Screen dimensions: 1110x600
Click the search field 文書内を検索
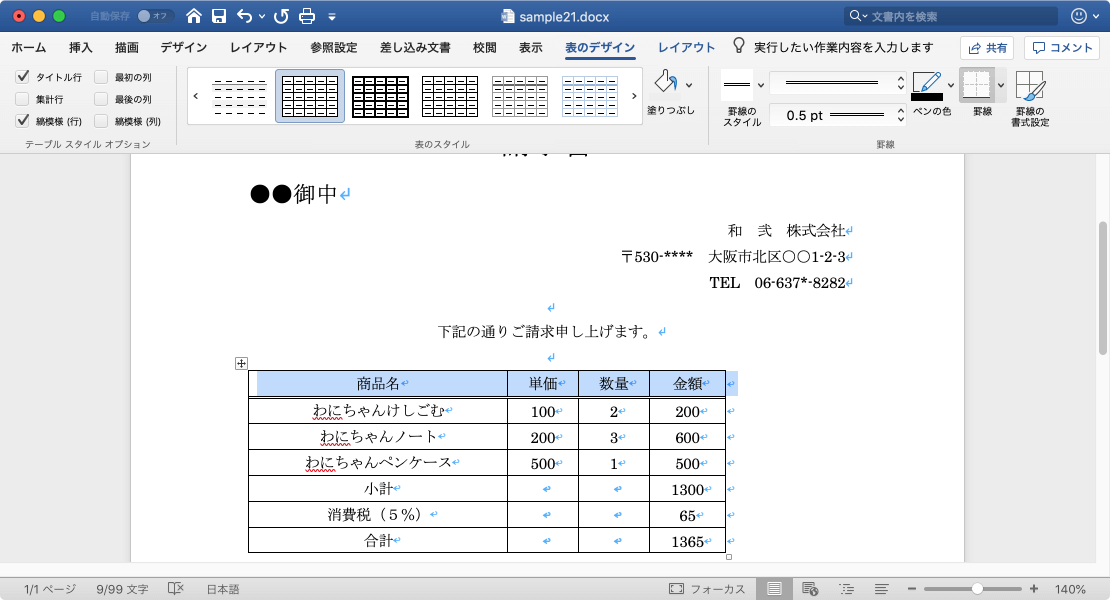click(x=951, y=16)
